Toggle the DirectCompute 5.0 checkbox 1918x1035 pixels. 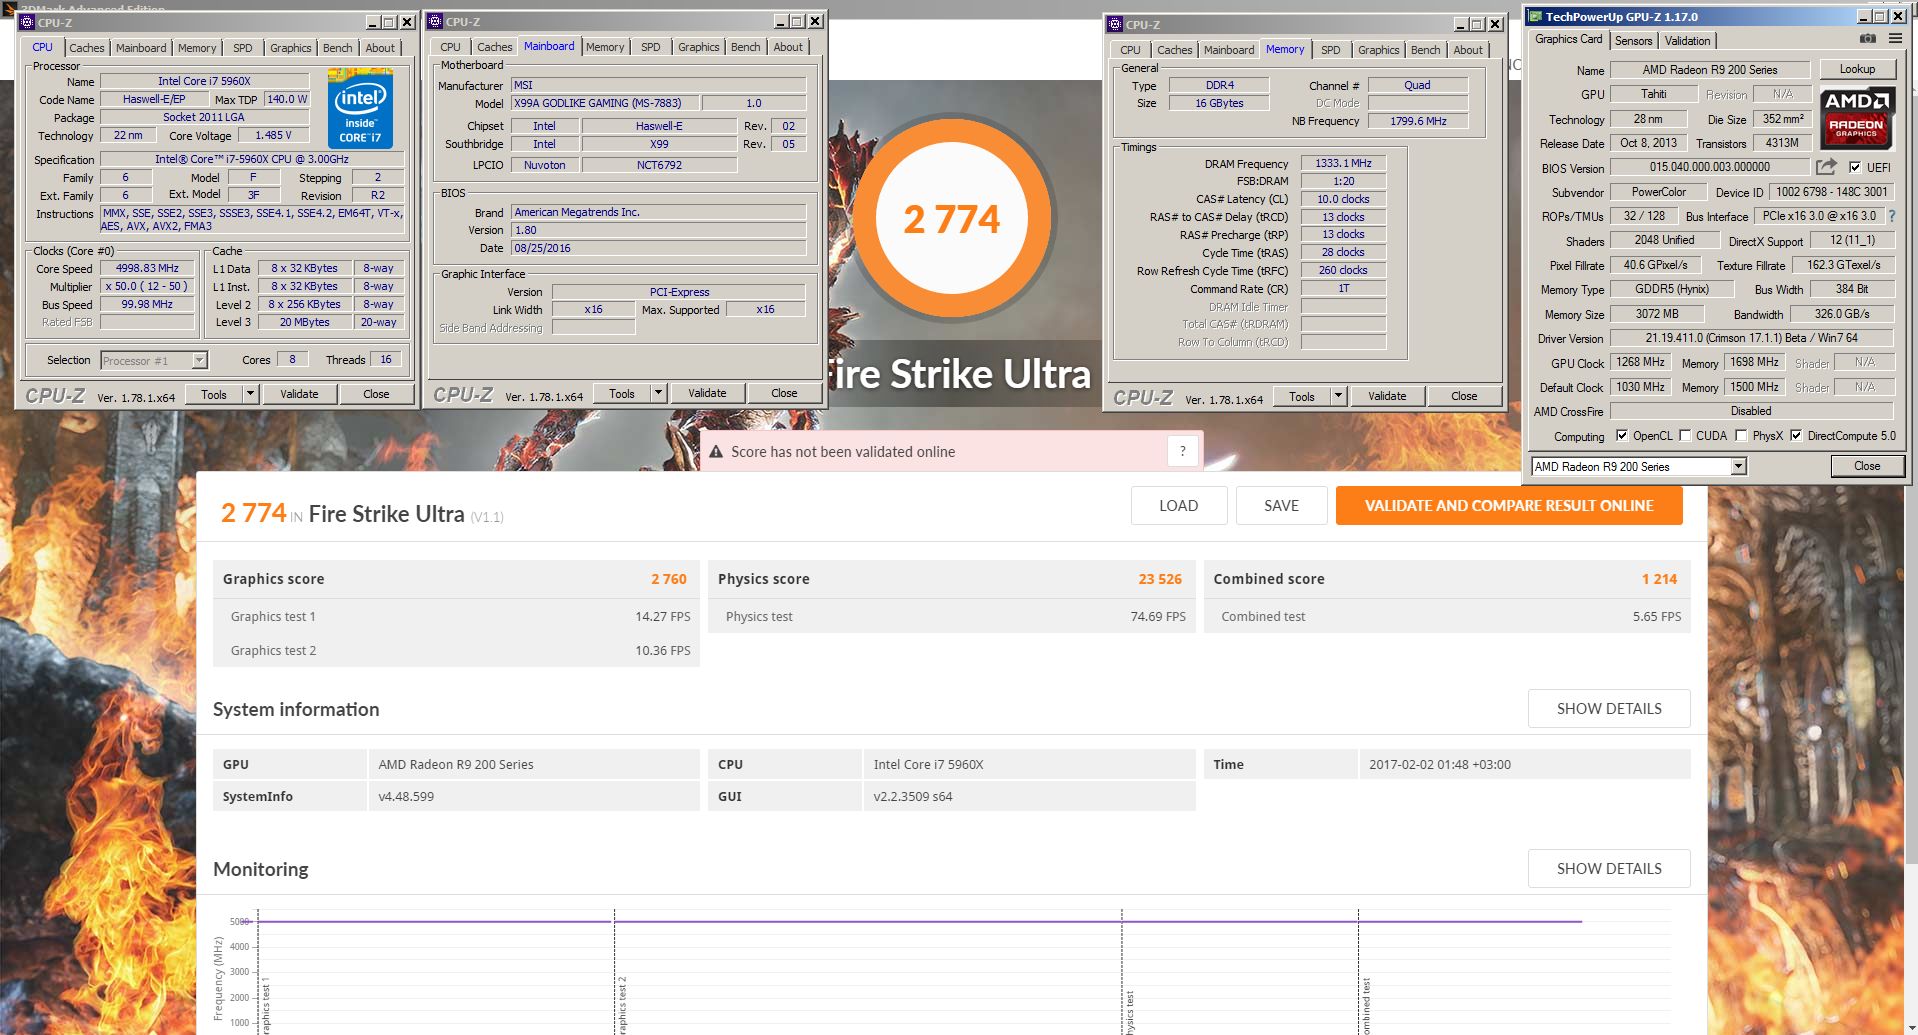(x=1796, y=435)
